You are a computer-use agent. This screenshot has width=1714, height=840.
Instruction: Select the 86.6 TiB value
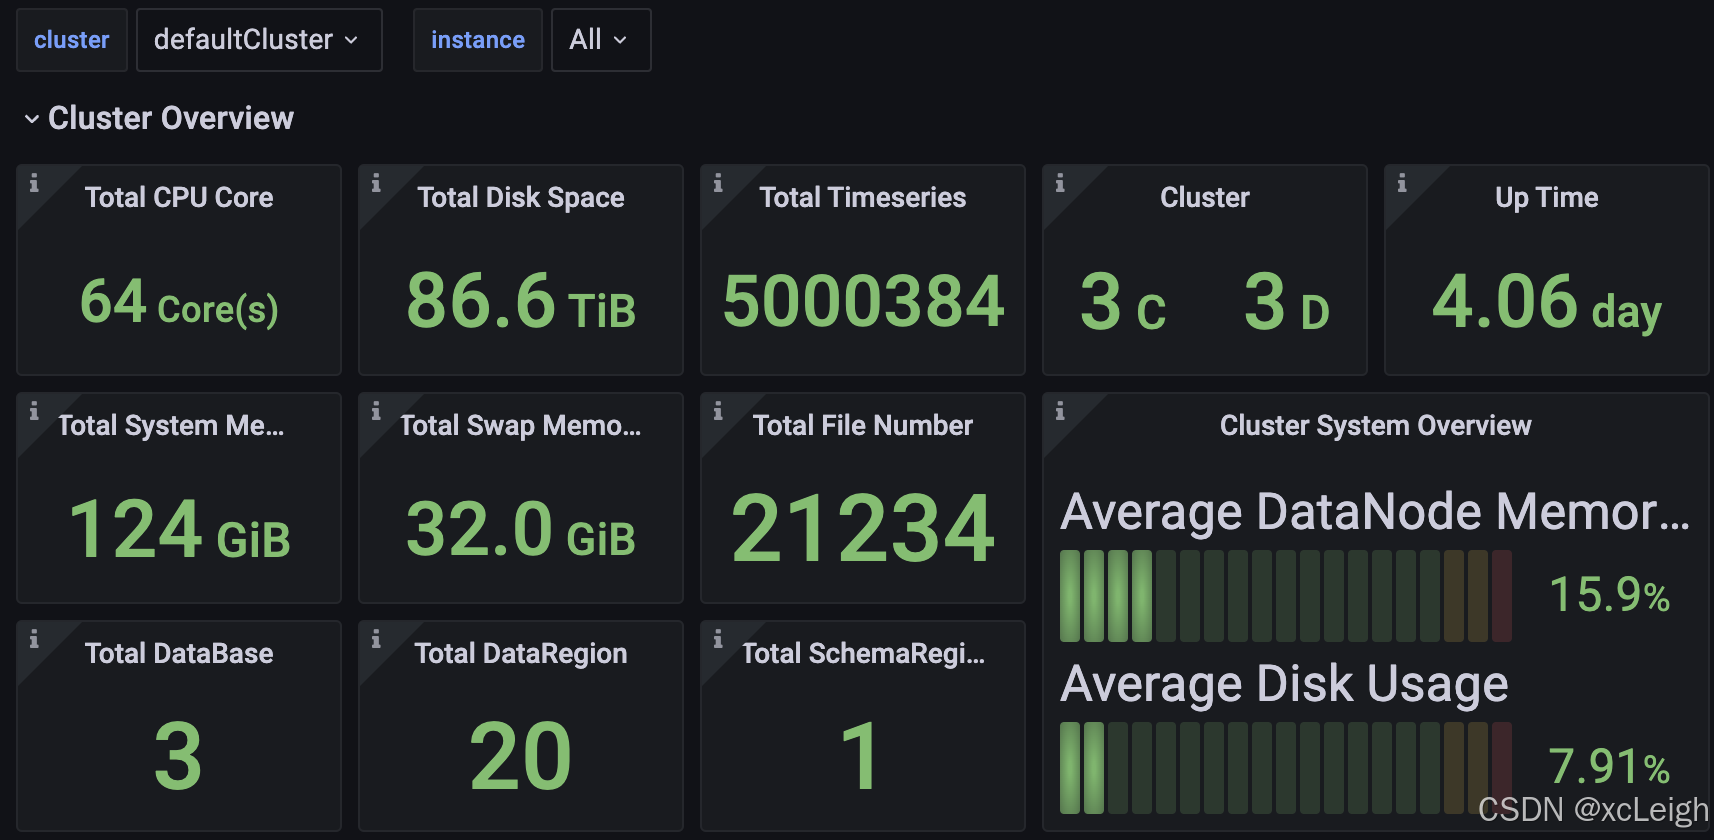pos(521,301)
